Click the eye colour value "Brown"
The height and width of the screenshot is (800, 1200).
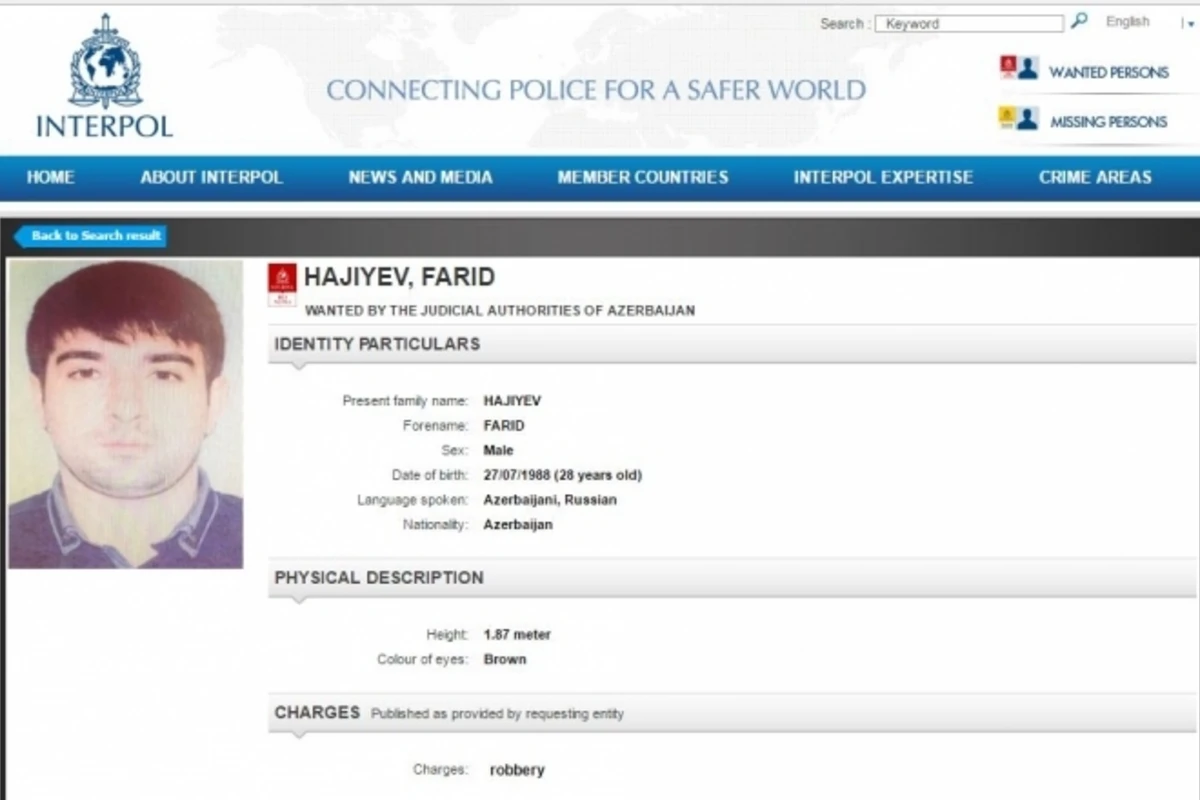[x=505, y=660]
